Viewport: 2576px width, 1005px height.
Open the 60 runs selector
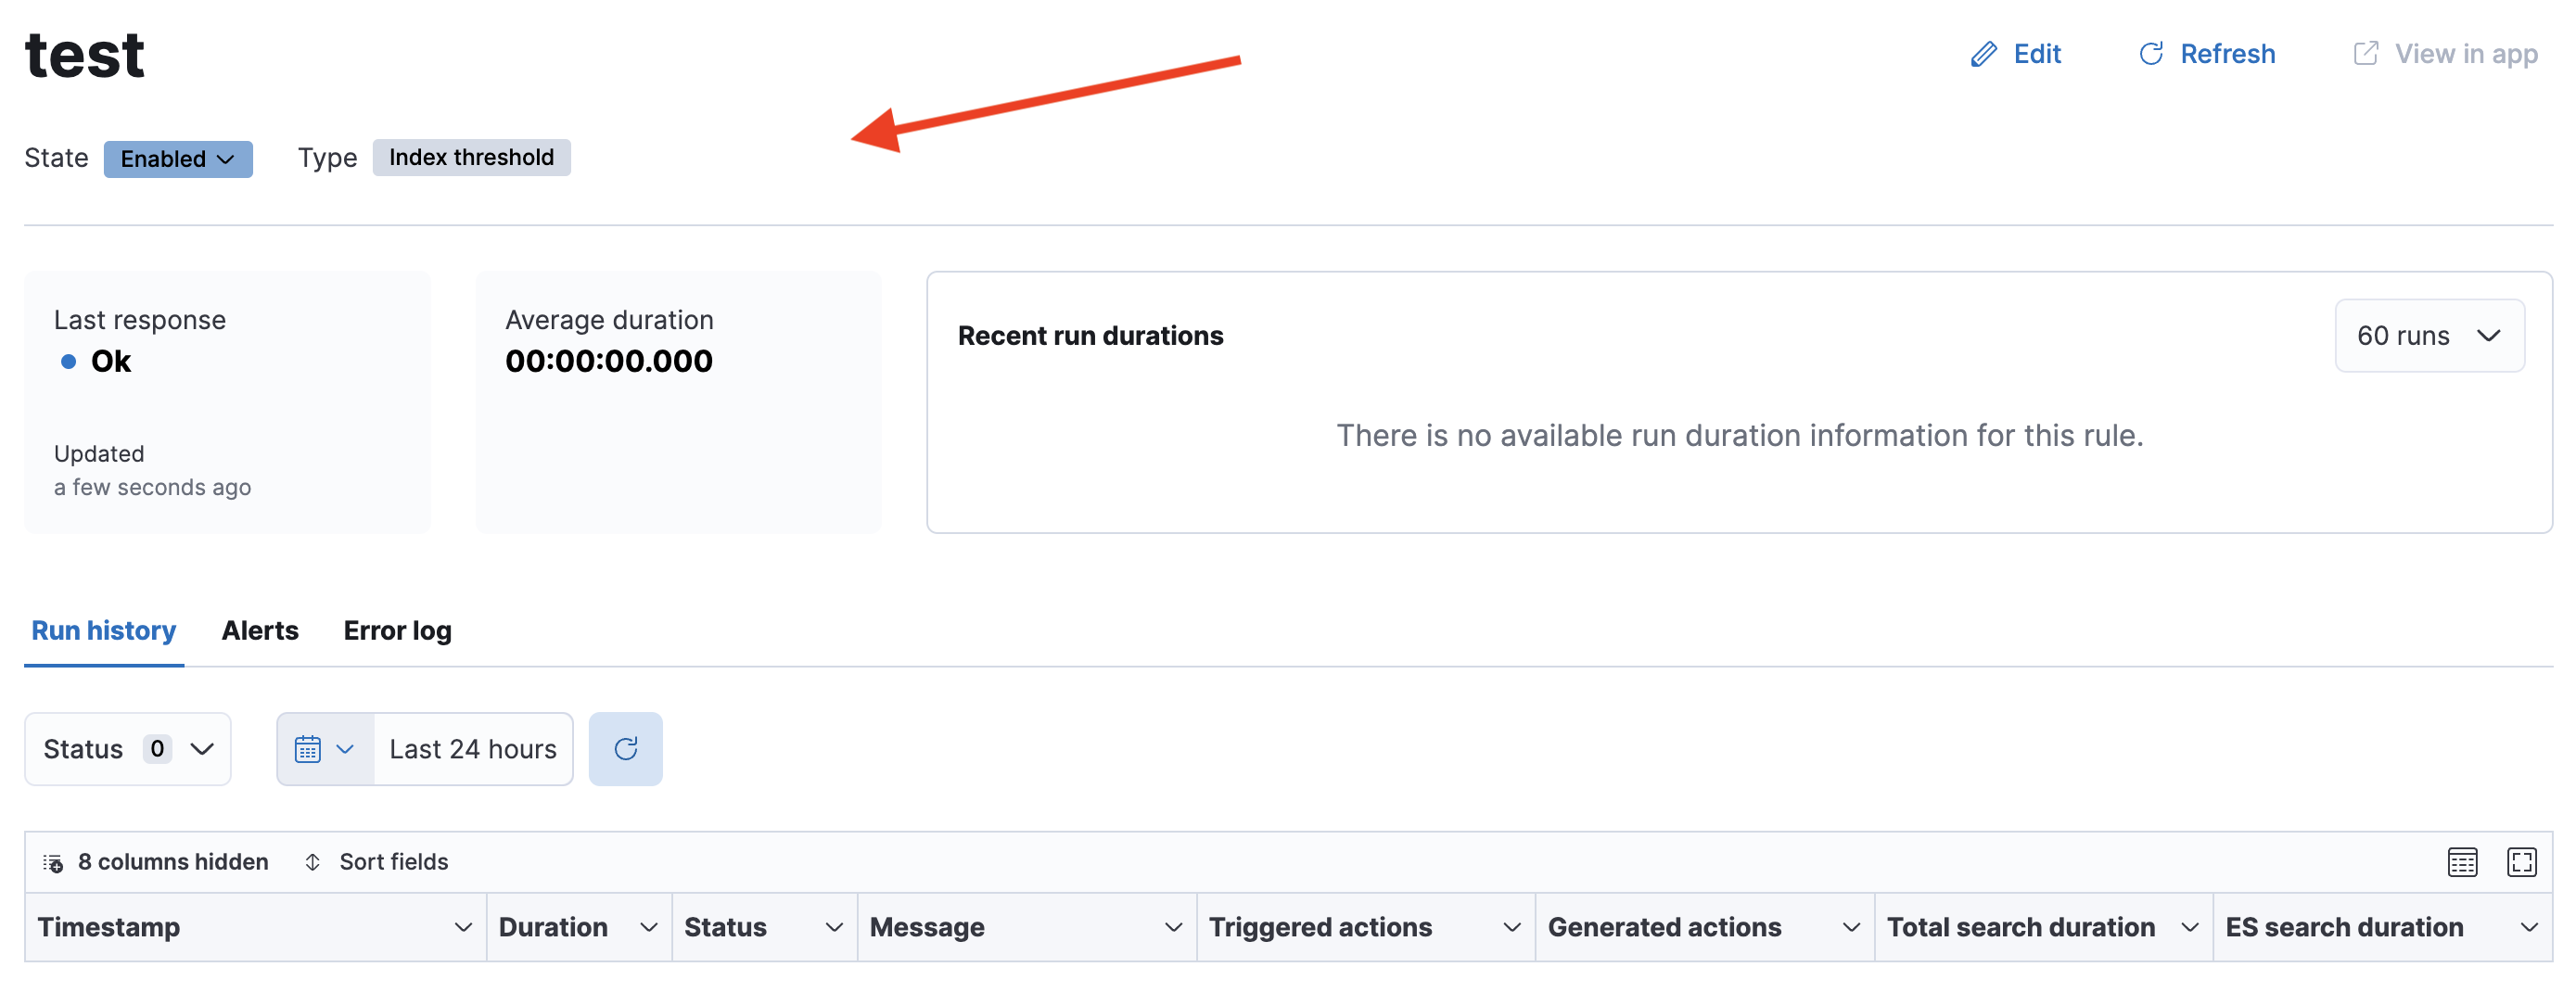click(2429, 335)
